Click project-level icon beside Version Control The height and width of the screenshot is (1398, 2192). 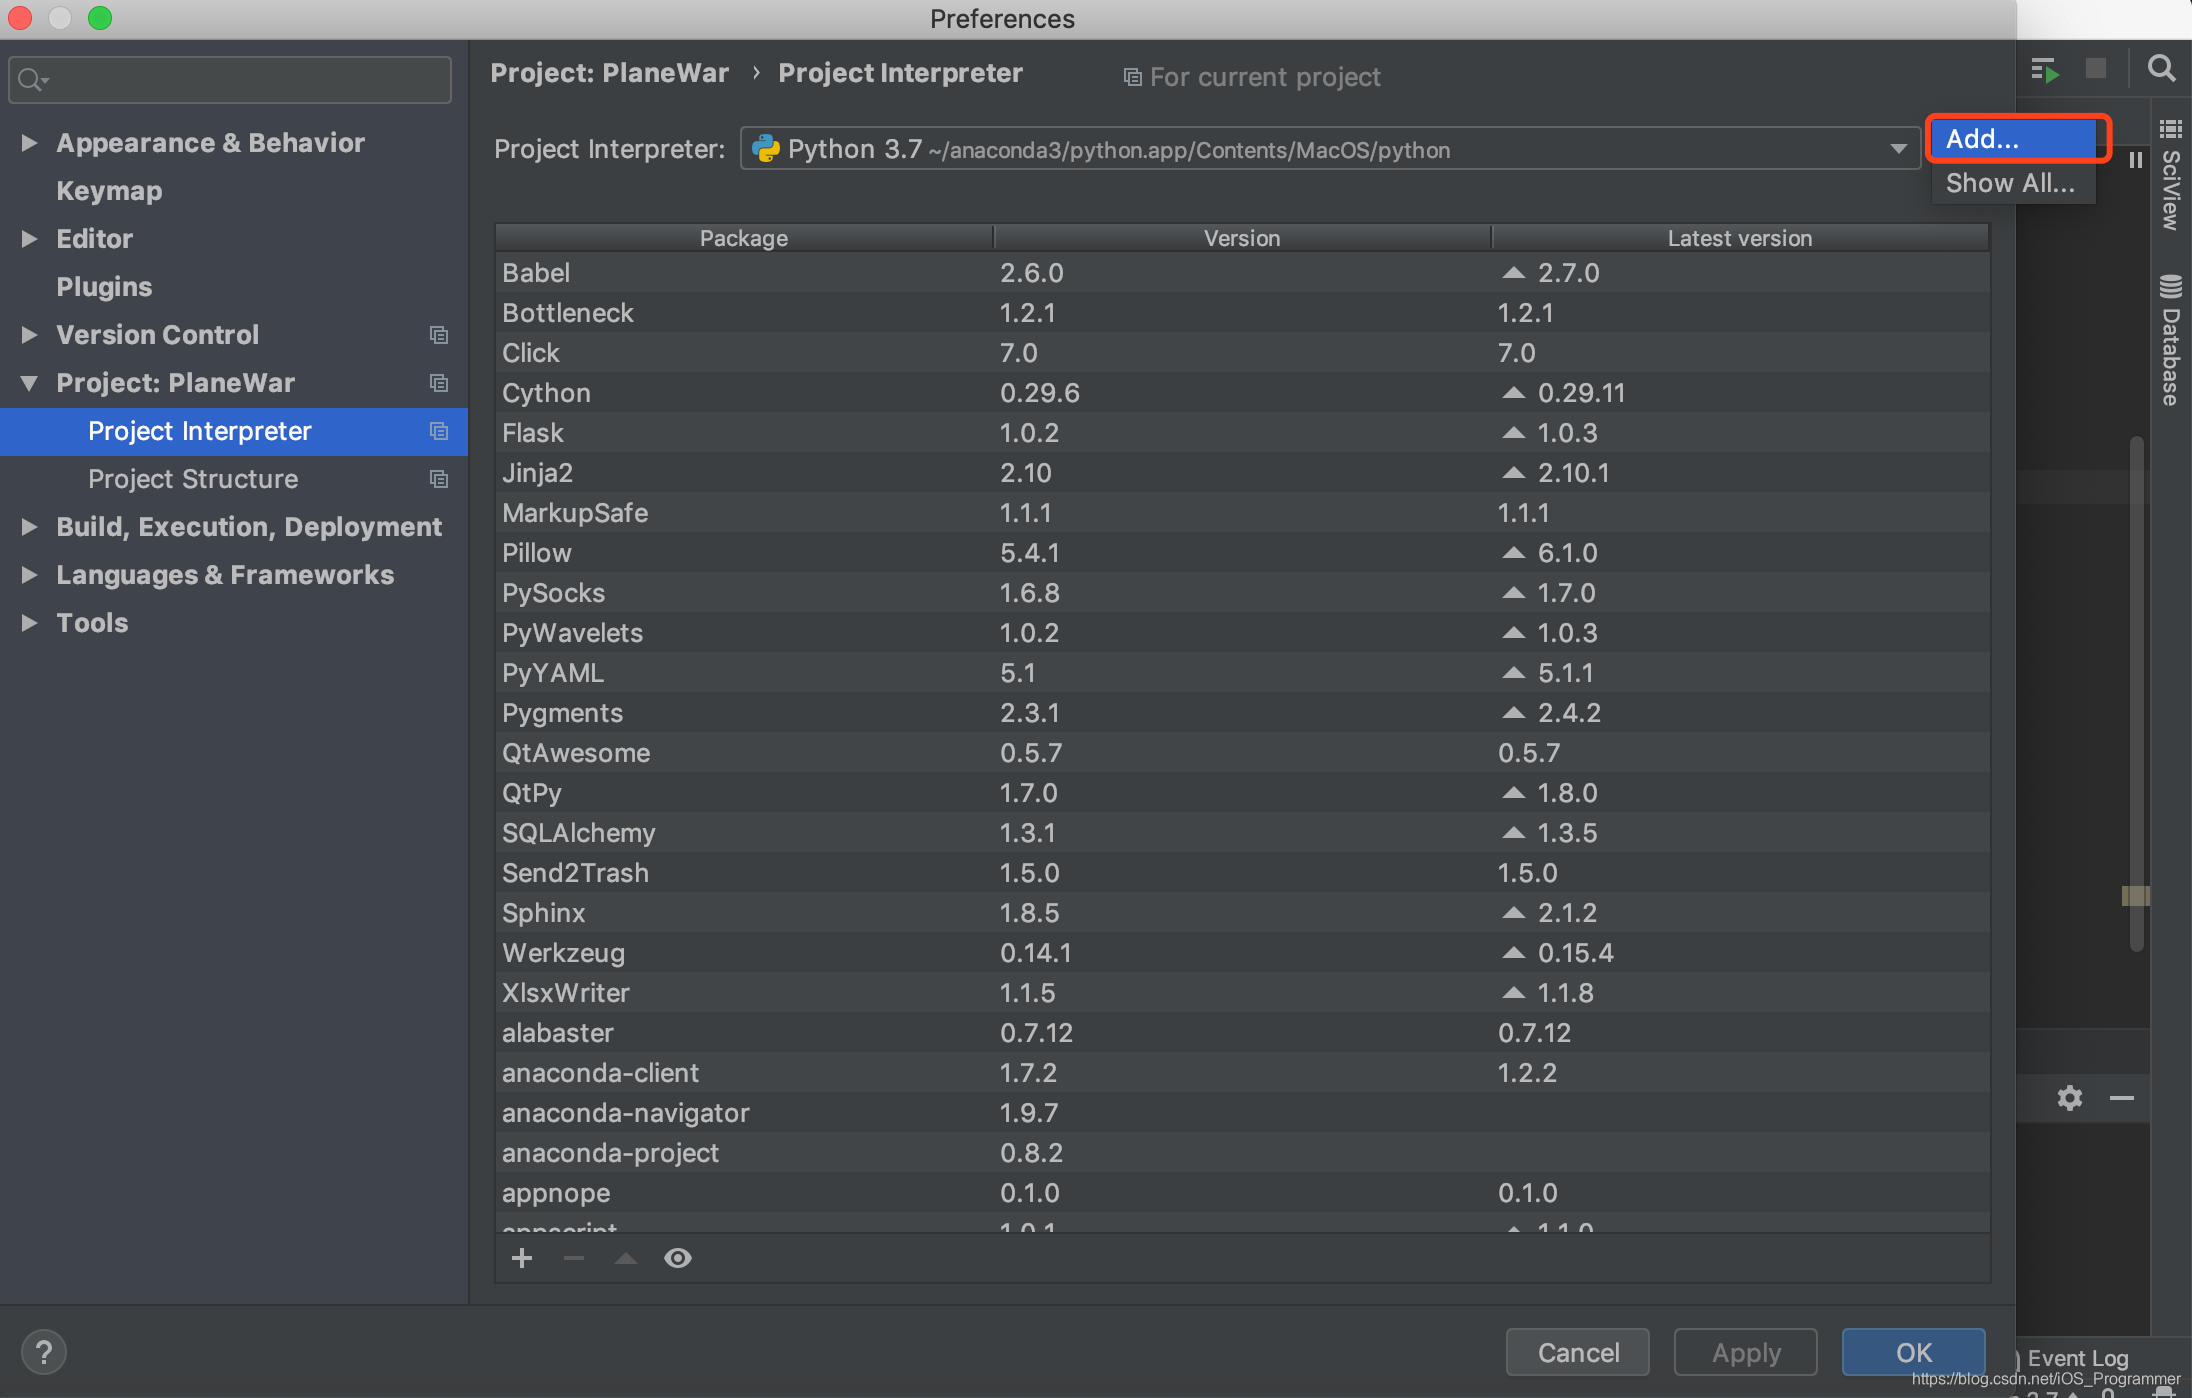[x=439, y=335]
